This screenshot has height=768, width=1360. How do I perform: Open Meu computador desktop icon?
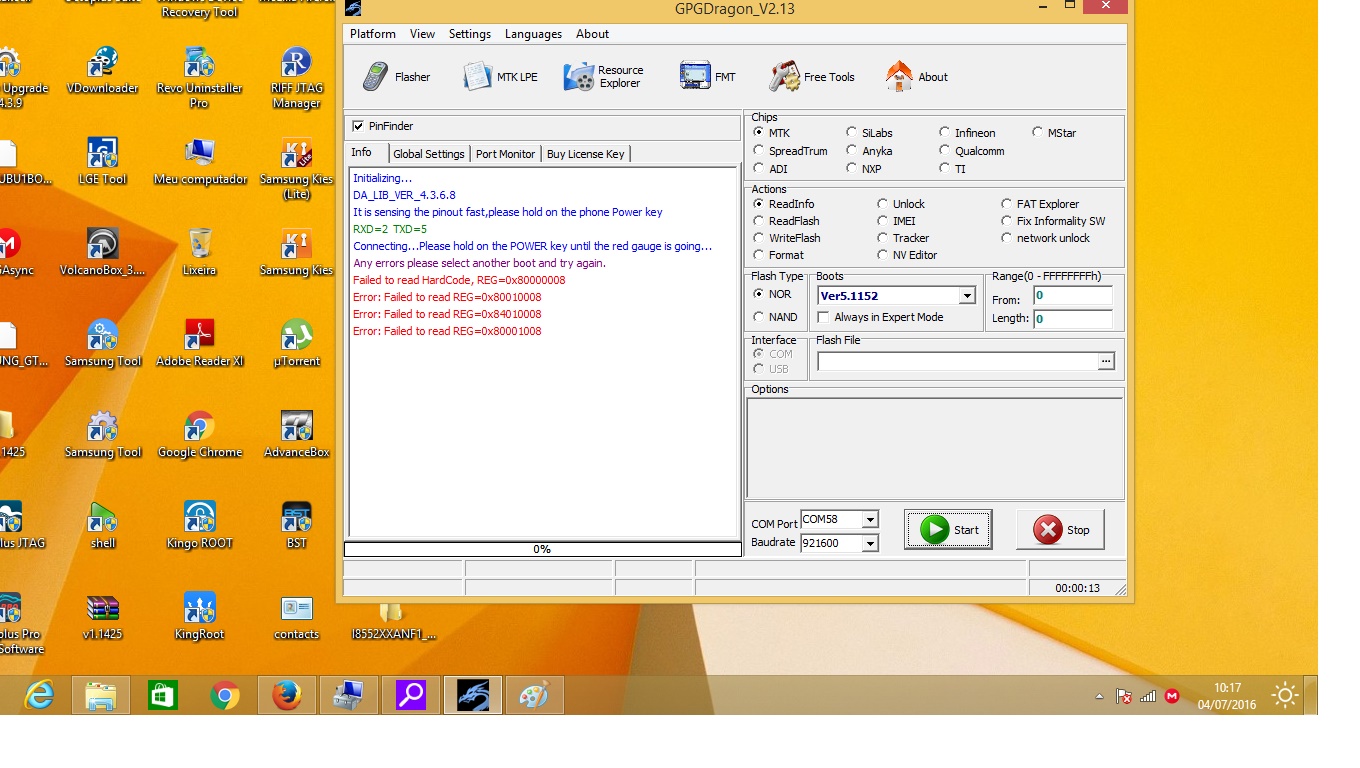tap(200, 161)
